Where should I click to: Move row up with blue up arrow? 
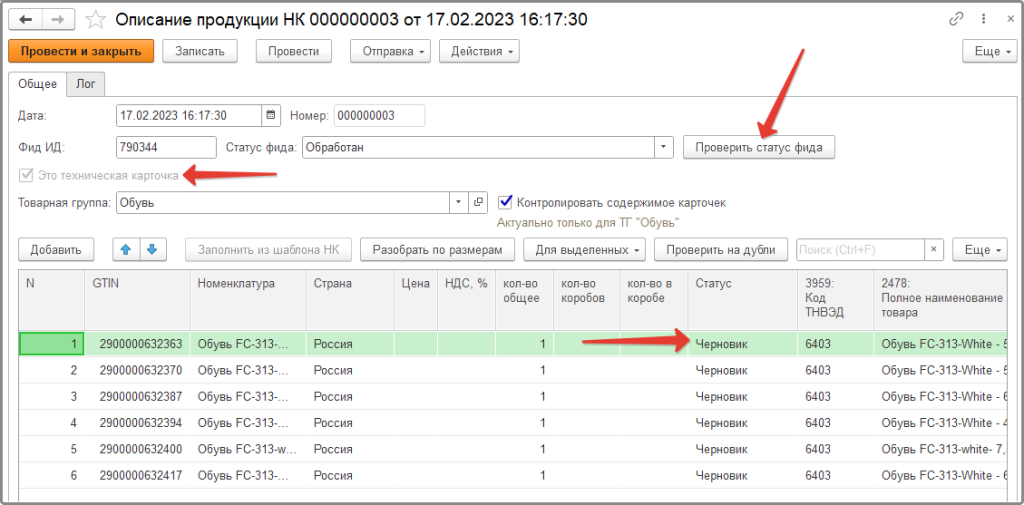tap(127, 249)
